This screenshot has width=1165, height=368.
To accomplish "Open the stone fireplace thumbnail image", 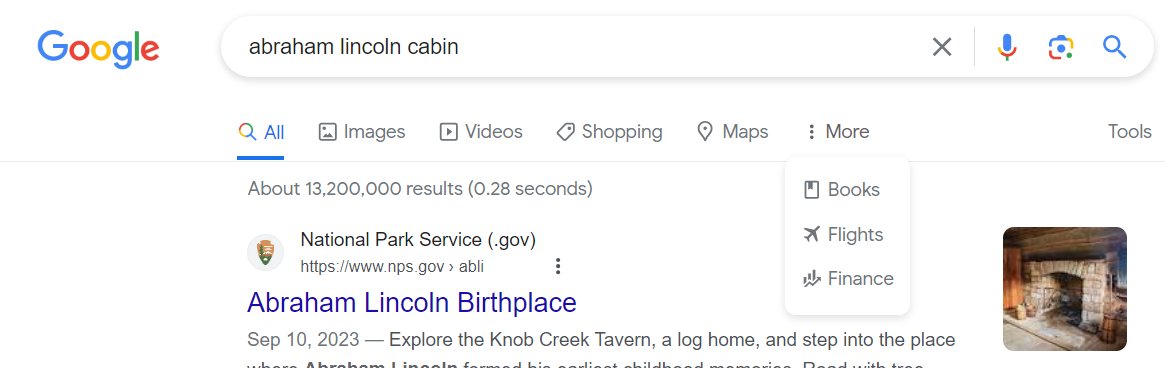I will (1065, 288).
